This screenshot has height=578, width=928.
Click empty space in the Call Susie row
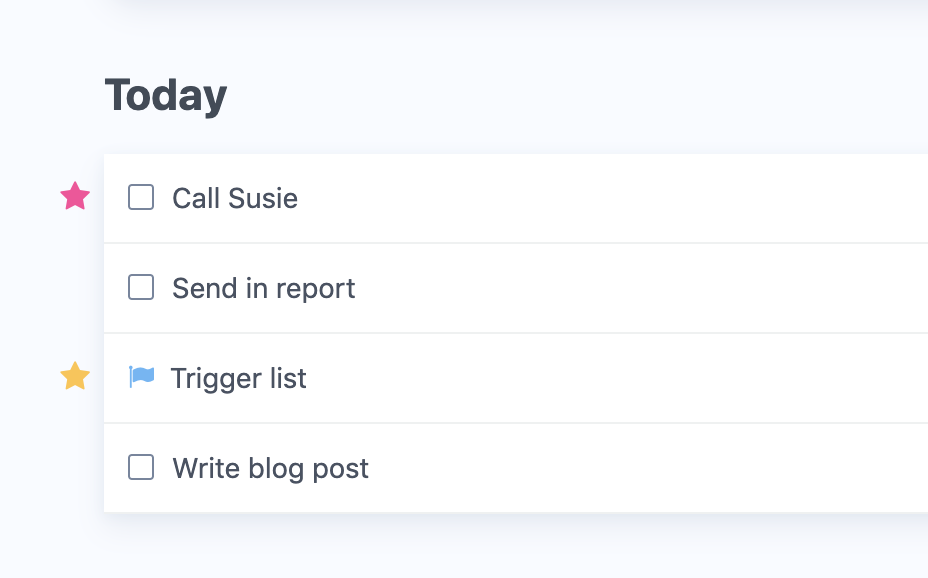613,198
